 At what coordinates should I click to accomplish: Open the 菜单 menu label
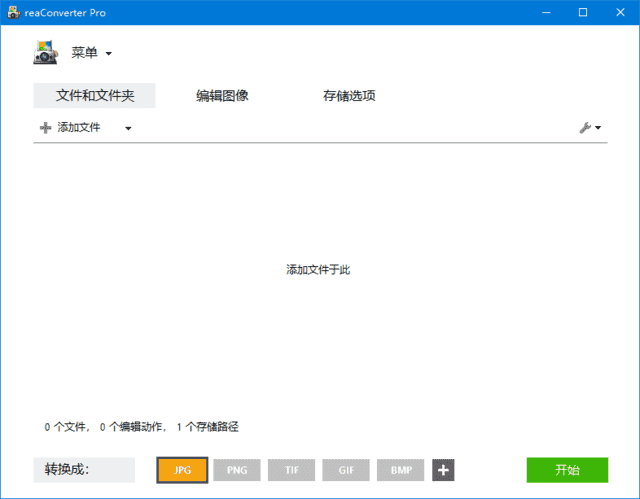pos(85,53)
